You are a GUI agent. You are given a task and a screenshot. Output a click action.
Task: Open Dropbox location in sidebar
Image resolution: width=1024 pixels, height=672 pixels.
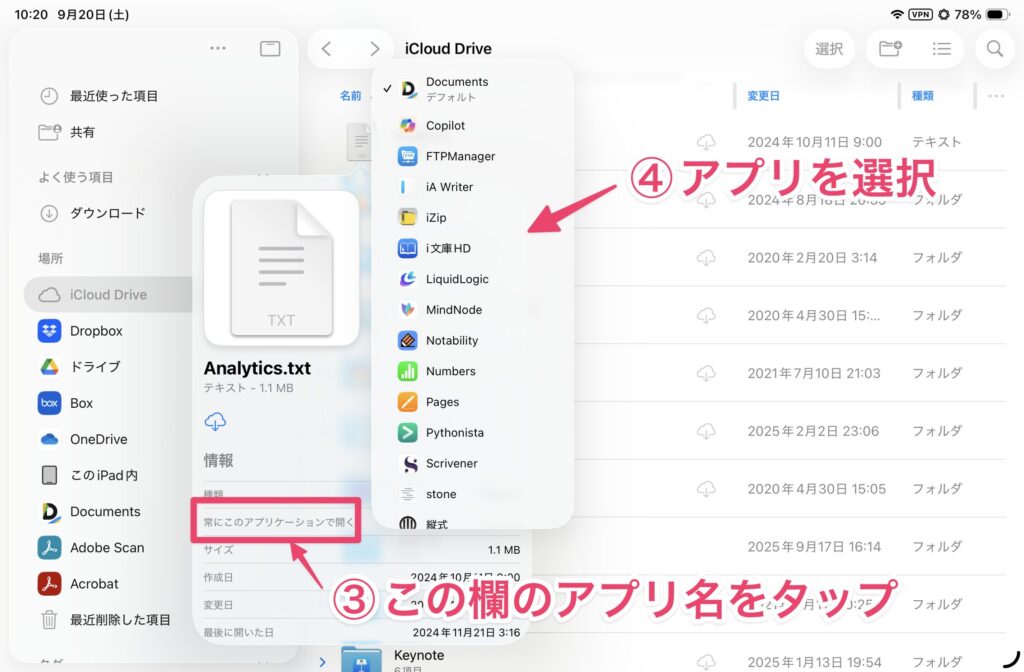[80, 330]
